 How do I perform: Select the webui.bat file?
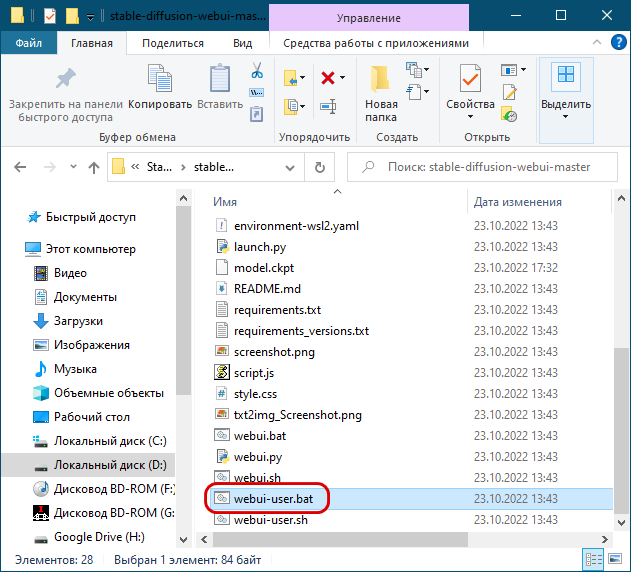click(260, 436)
